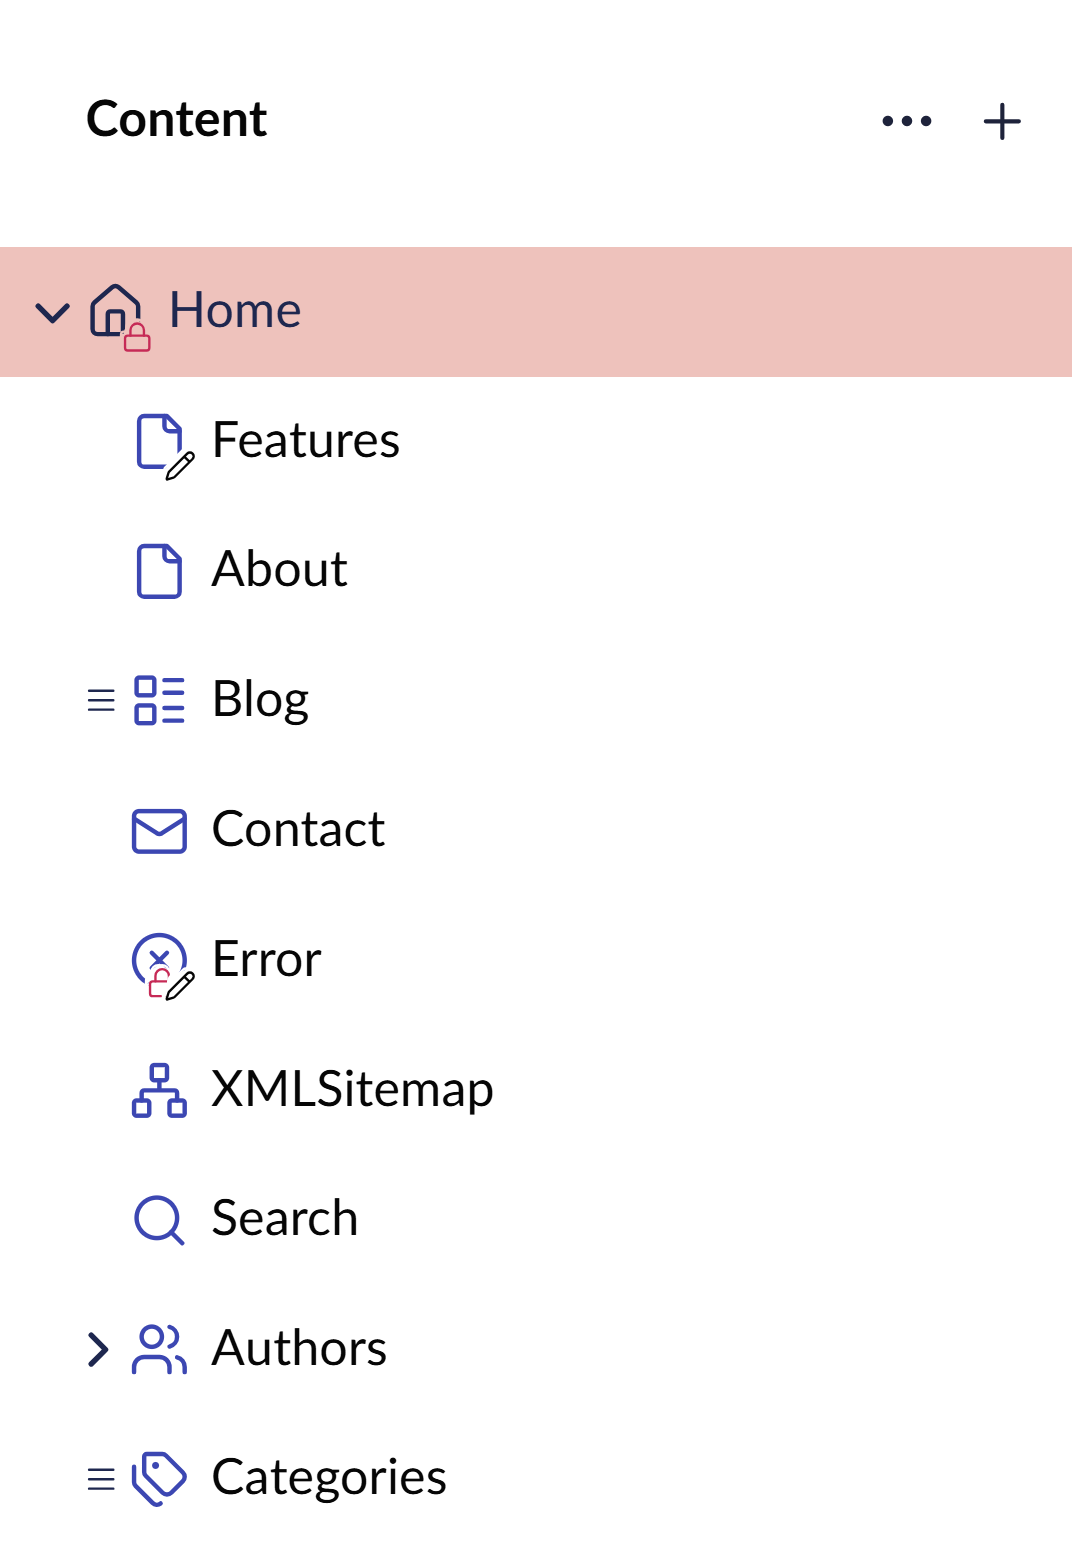The image size is (1072, 1550).
Task: Click the Categories tag icon
Action: pos(159,1478)
